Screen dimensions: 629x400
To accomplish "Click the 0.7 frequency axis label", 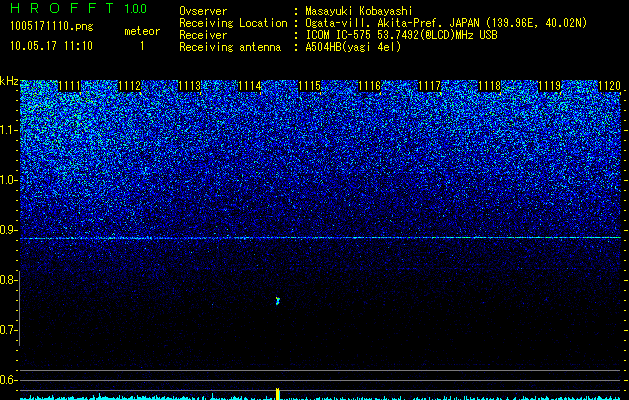I will (x=7, y=330).
